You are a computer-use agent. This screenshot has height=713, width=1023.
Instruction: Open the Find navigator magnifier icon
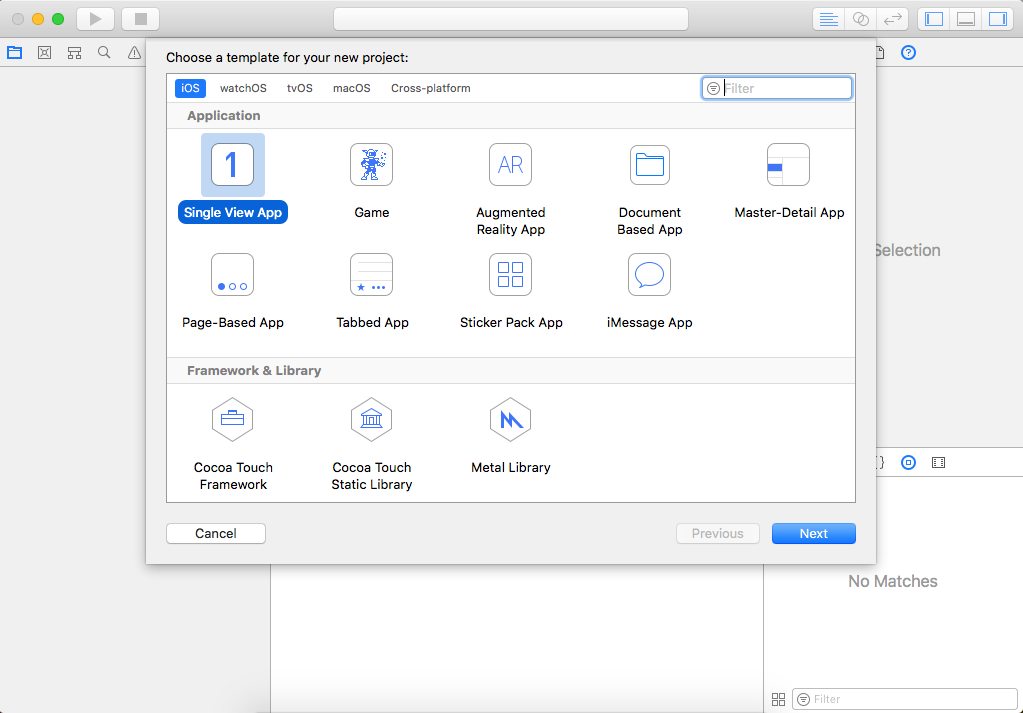tap(104, 53)
